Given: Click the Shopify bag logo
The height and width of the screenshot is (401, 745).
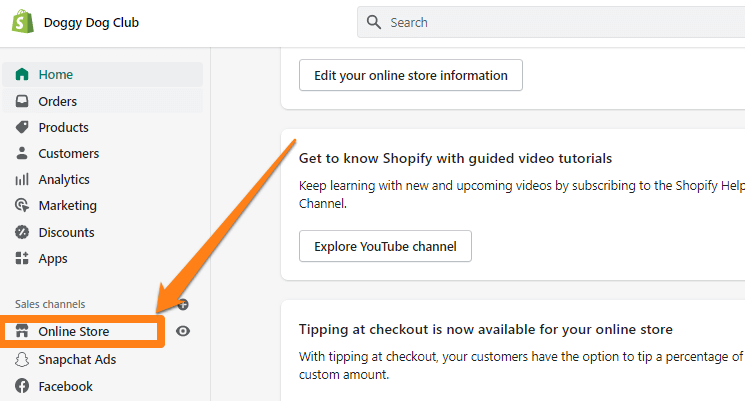Looking at the screenshot, I should click(x=23, y=22).
